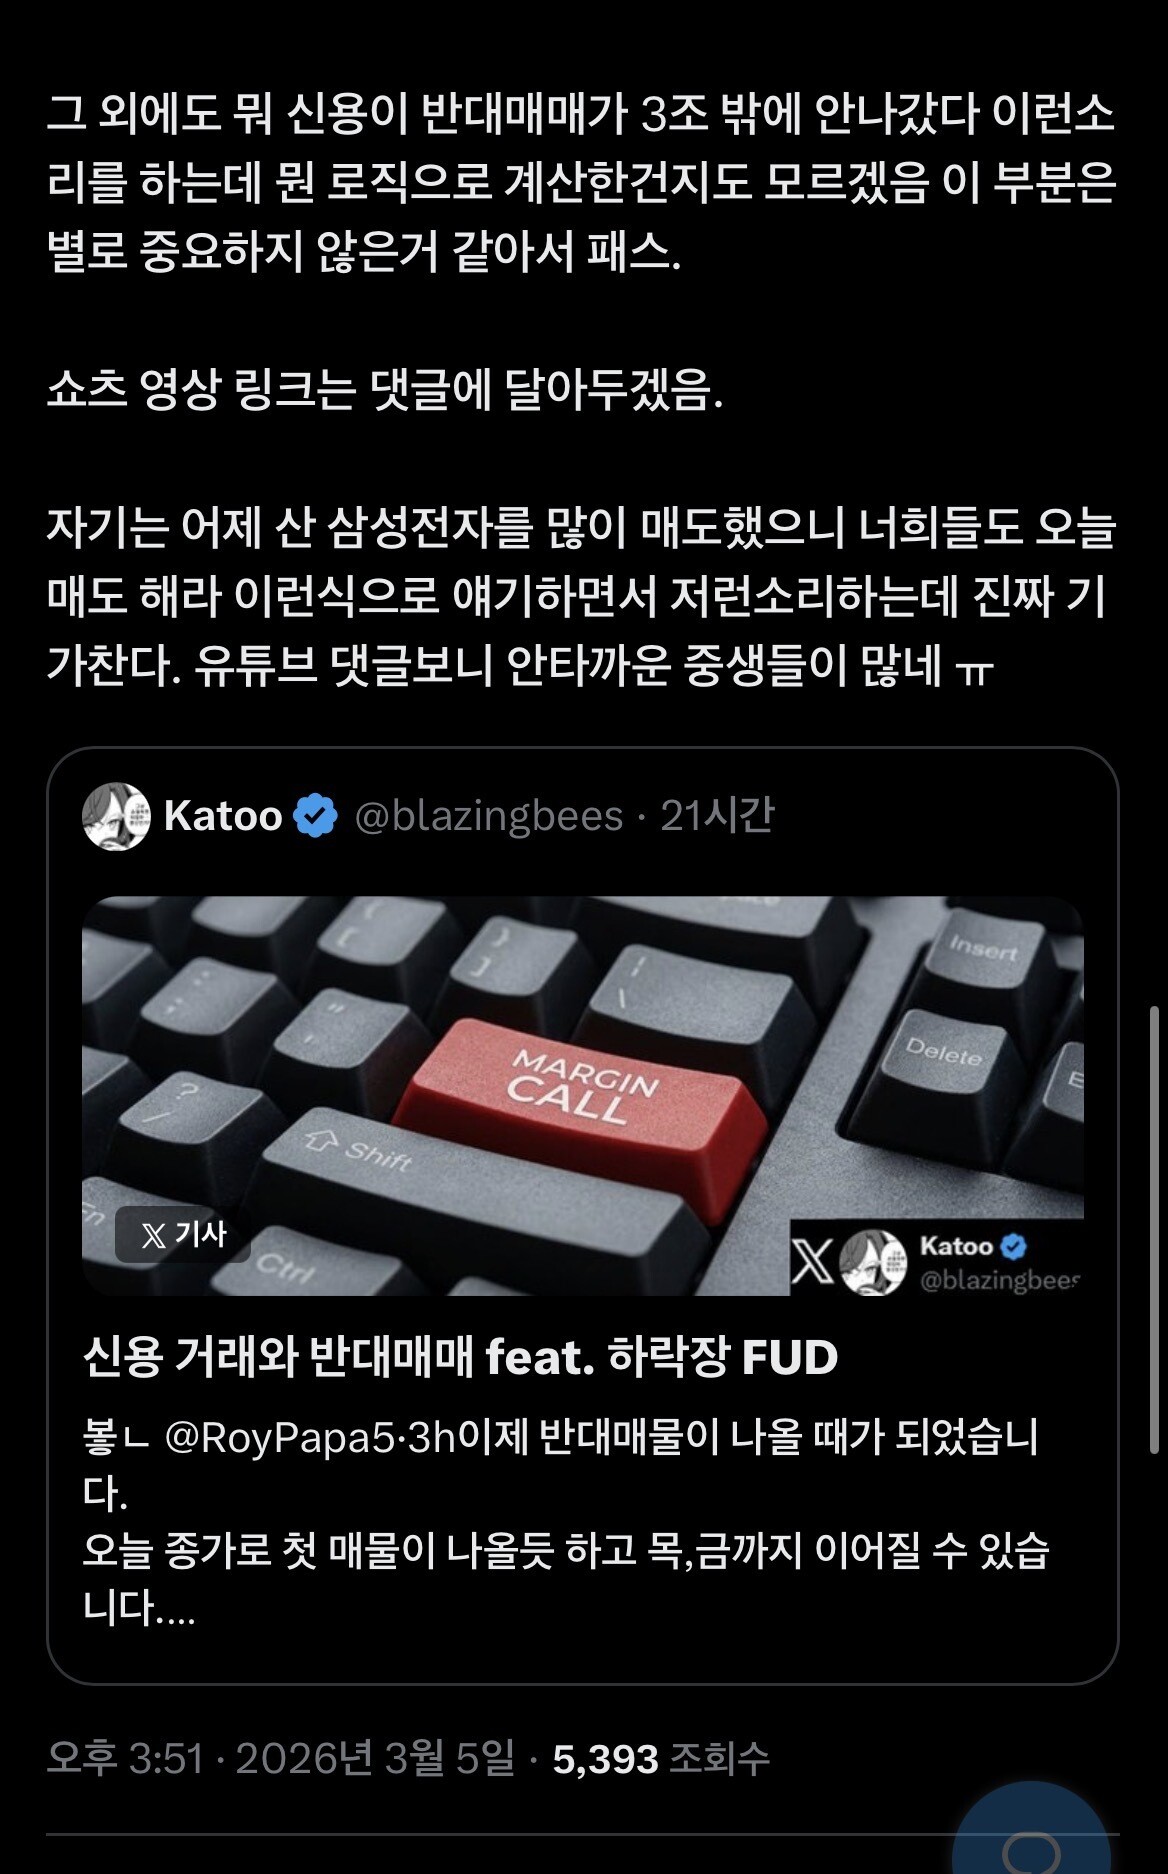Open the @blazingbees handle in quoted post

489,816
